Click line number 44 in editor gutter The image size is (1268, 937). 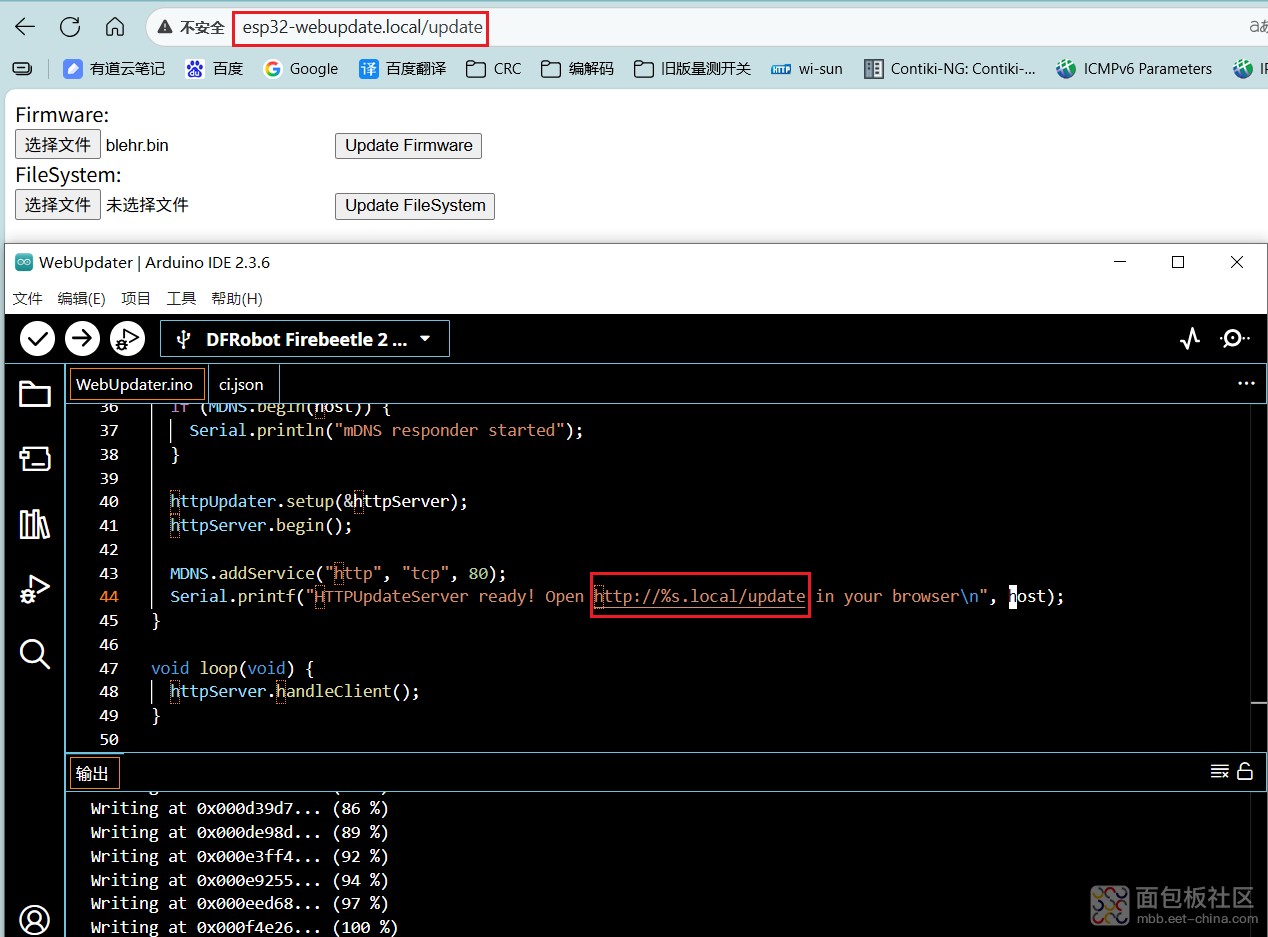coord(108,597)
